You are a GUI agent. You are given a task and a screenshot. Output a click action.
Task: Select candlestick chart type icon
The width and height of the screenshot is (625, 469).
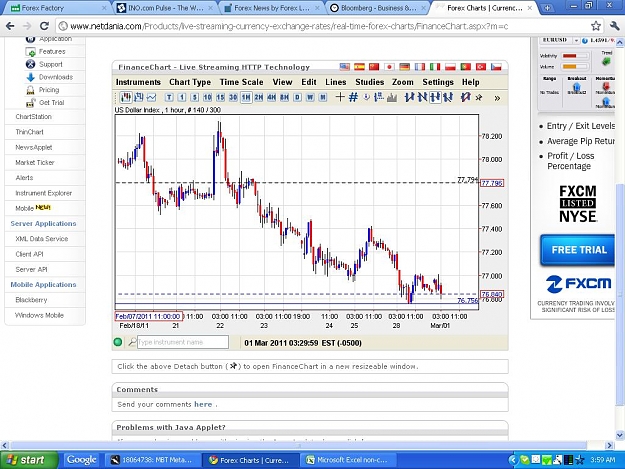(126, 97)
